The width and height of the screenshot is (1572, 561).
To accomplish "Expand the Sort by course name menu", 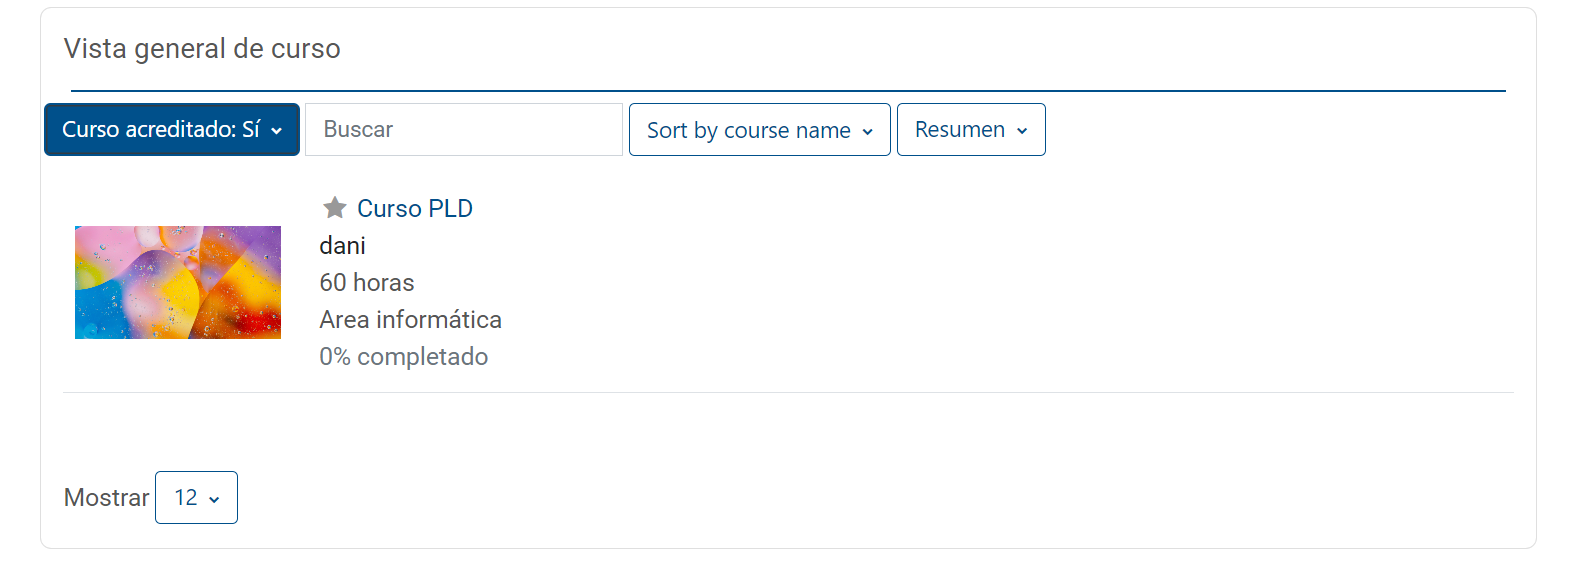I will [760, 130].
